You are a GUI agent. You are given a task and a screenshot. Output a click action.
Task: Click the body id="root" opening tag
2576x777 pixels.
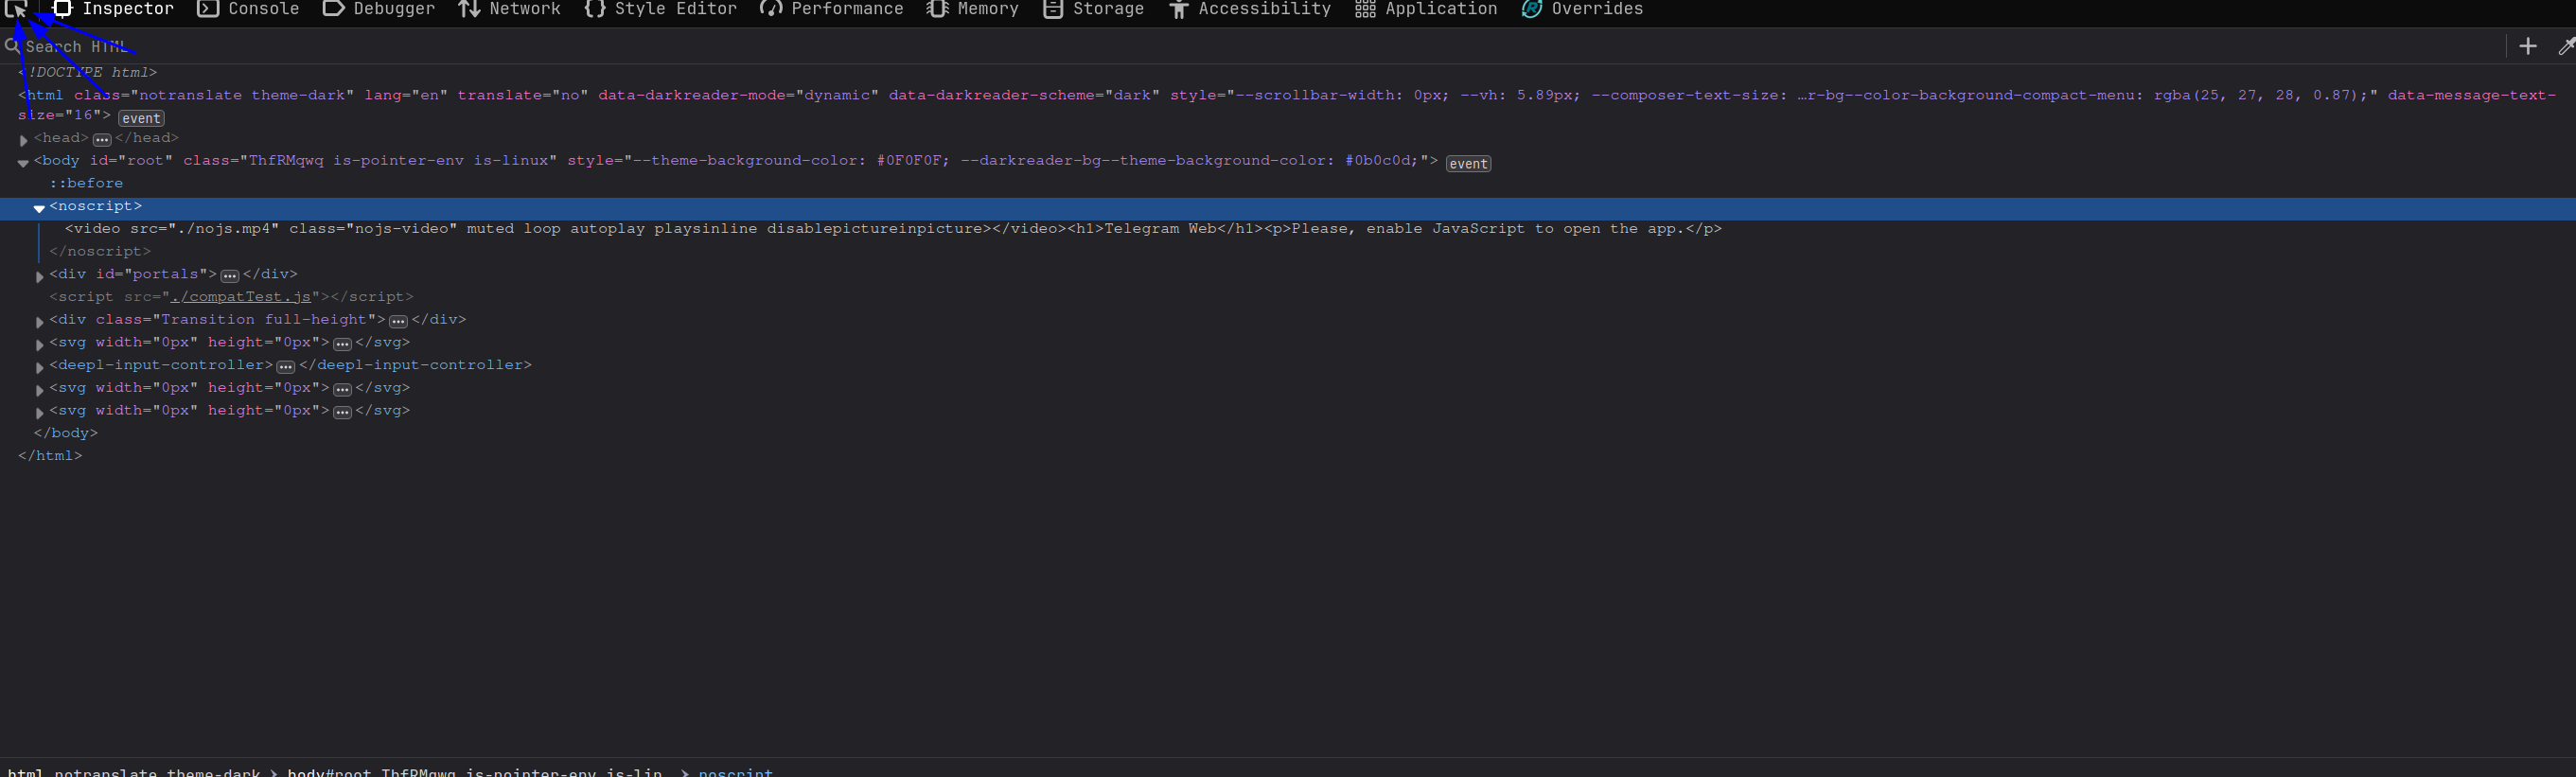pos(735,161)
